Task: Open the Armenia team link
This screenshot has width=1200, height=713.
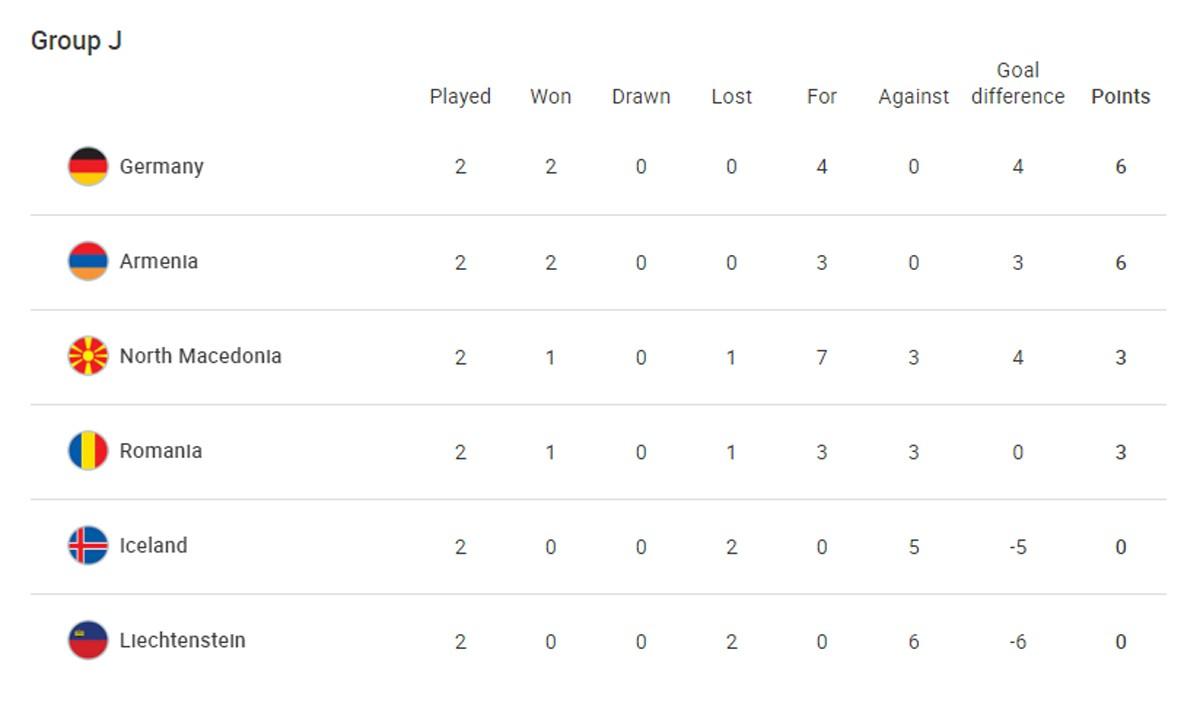Action: [x=159, y=262]
